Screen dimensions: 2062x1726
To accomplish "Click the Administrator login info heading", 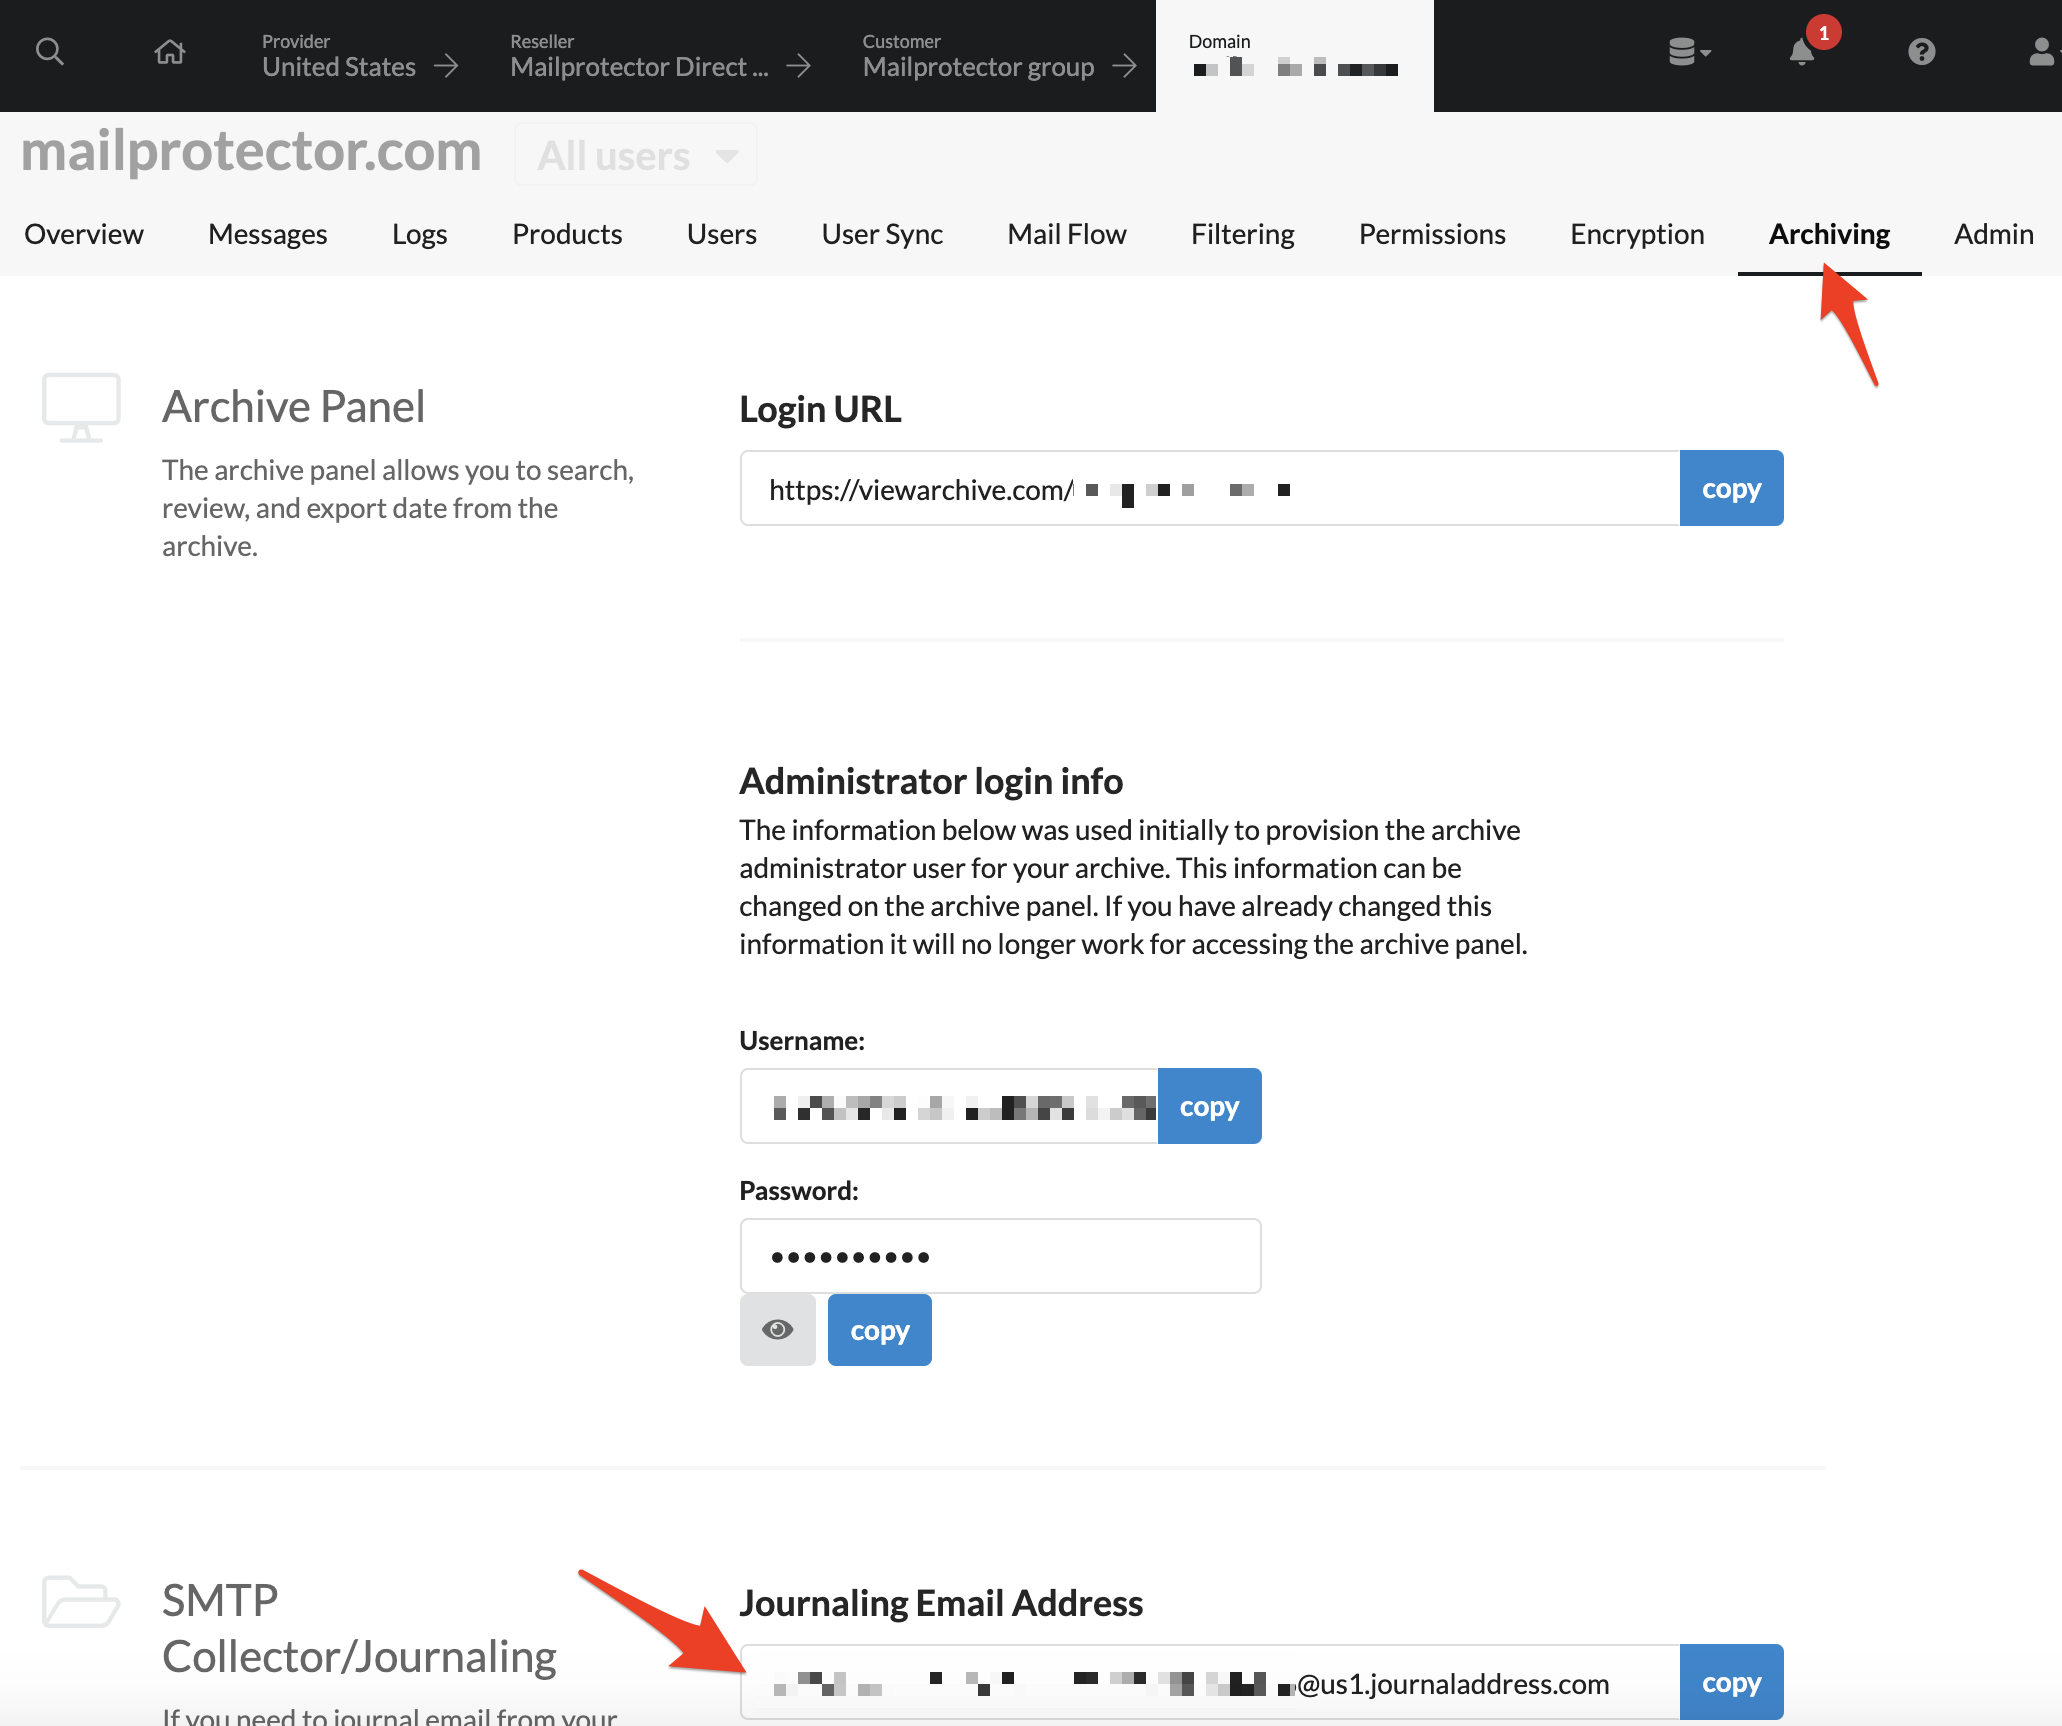I will coord(931,781).
